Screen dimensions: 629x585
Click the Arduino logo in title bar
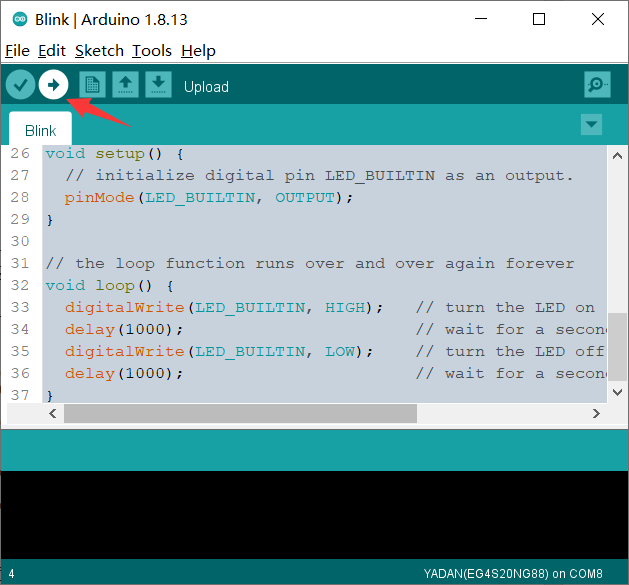(20, 19)
